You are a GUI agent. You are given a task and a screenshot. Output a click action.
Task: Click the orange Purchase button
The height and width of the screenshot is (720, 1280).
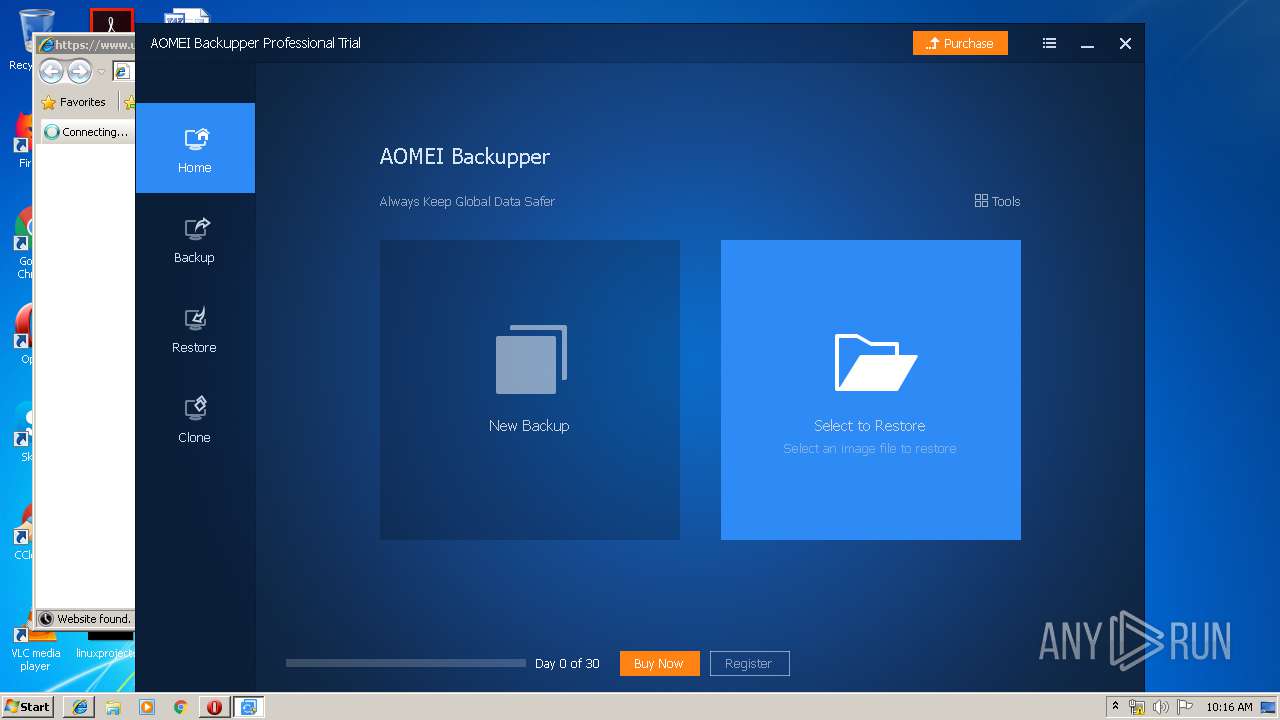[960, 43]
